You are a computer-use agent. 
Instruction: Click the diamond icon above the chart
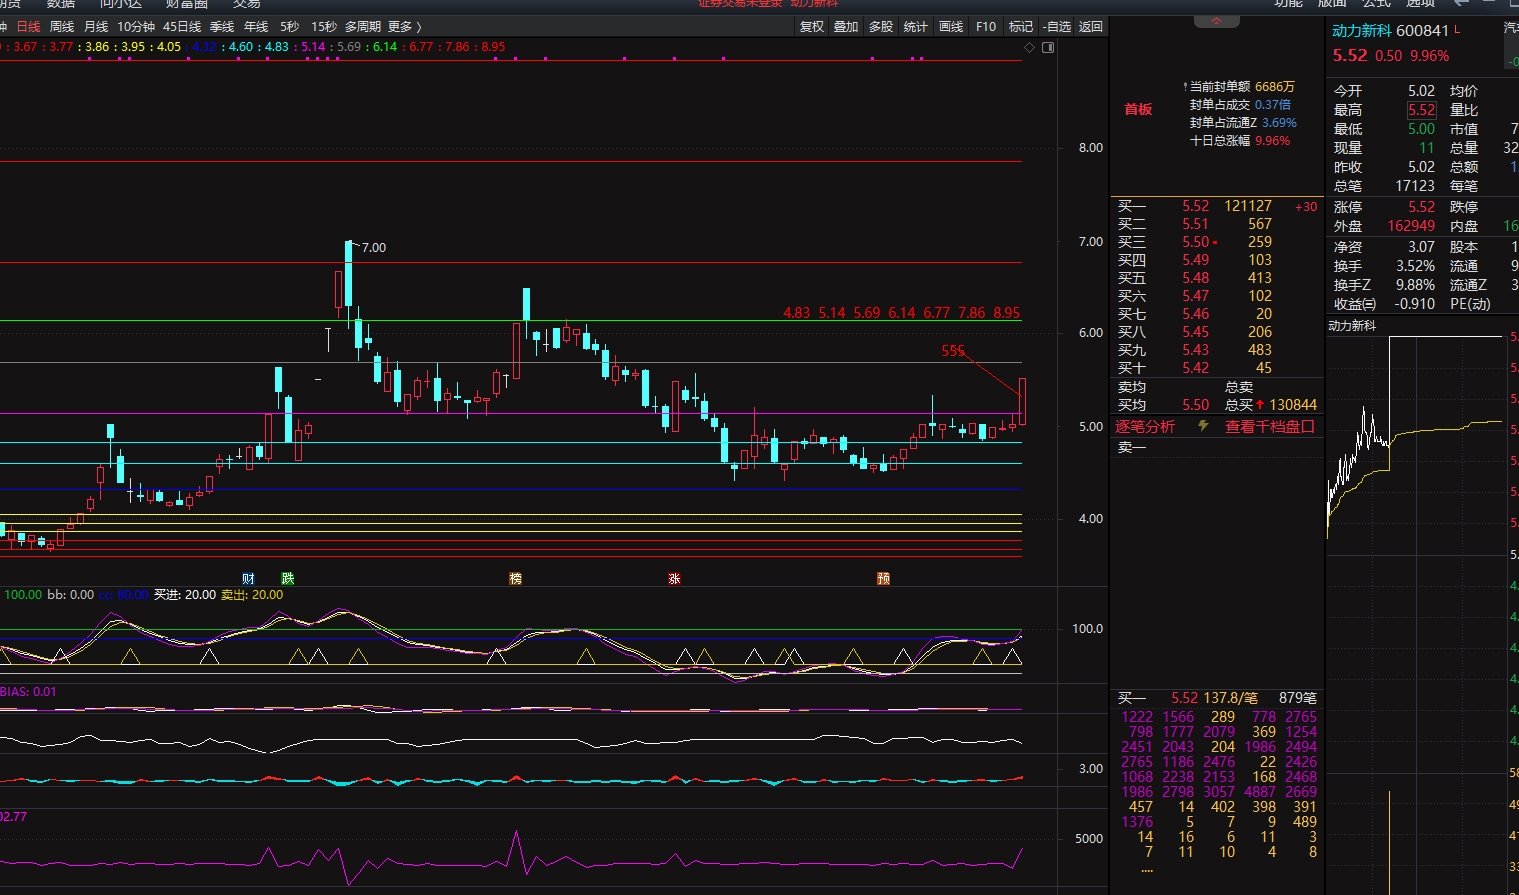[1031, 47]
